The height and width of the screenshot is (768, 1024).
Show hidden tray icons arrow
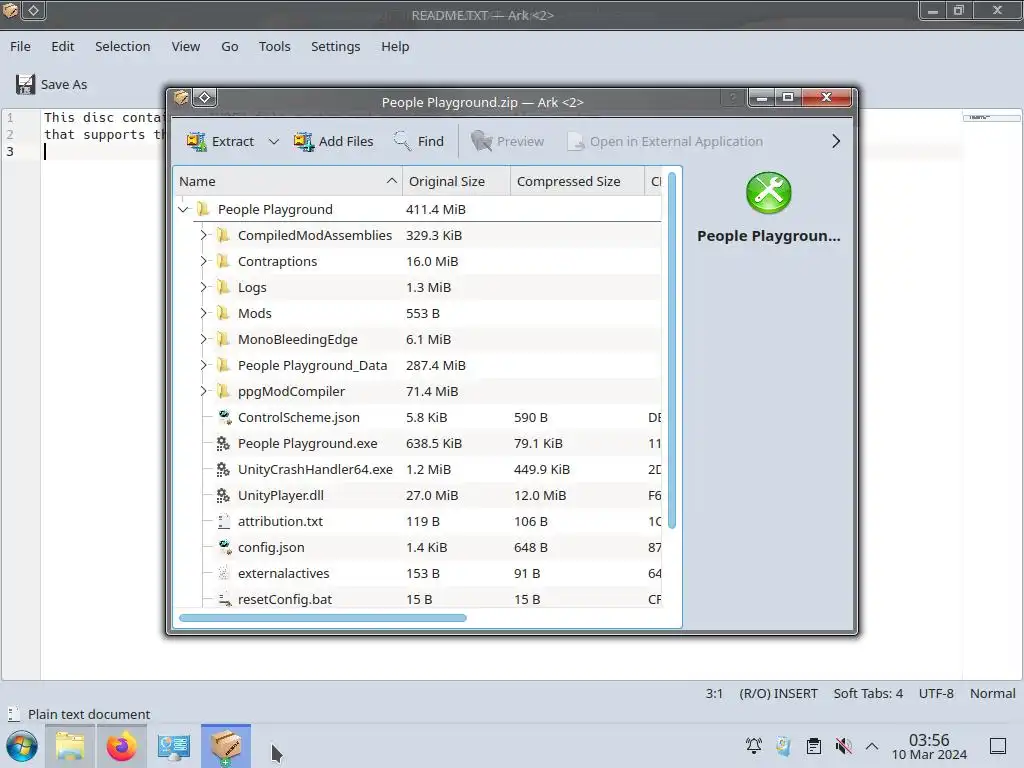[x=872, y=746]
